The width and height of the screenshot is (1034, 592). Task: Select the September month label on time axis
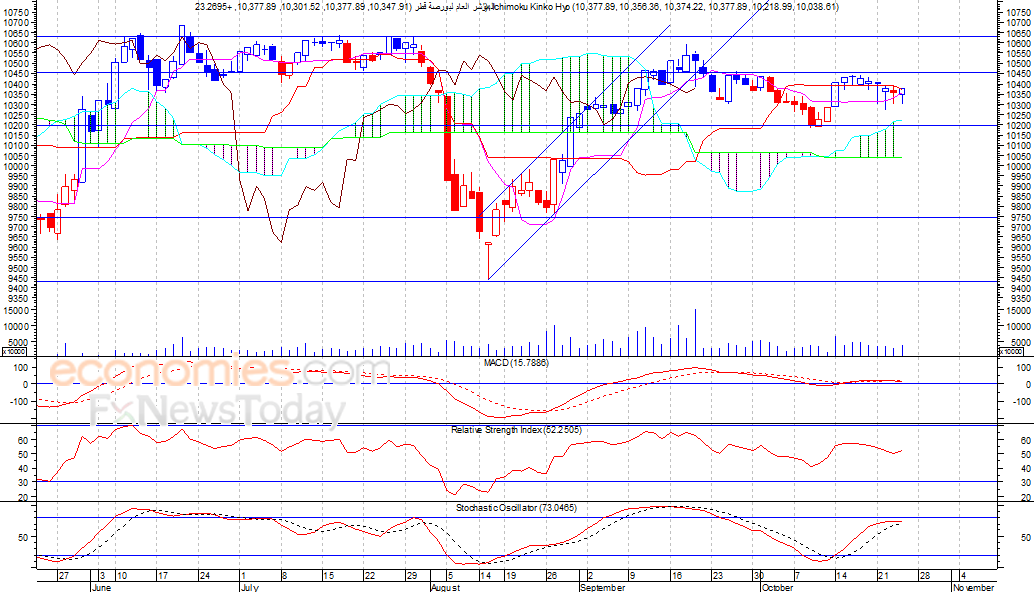[x=602, y=587]
